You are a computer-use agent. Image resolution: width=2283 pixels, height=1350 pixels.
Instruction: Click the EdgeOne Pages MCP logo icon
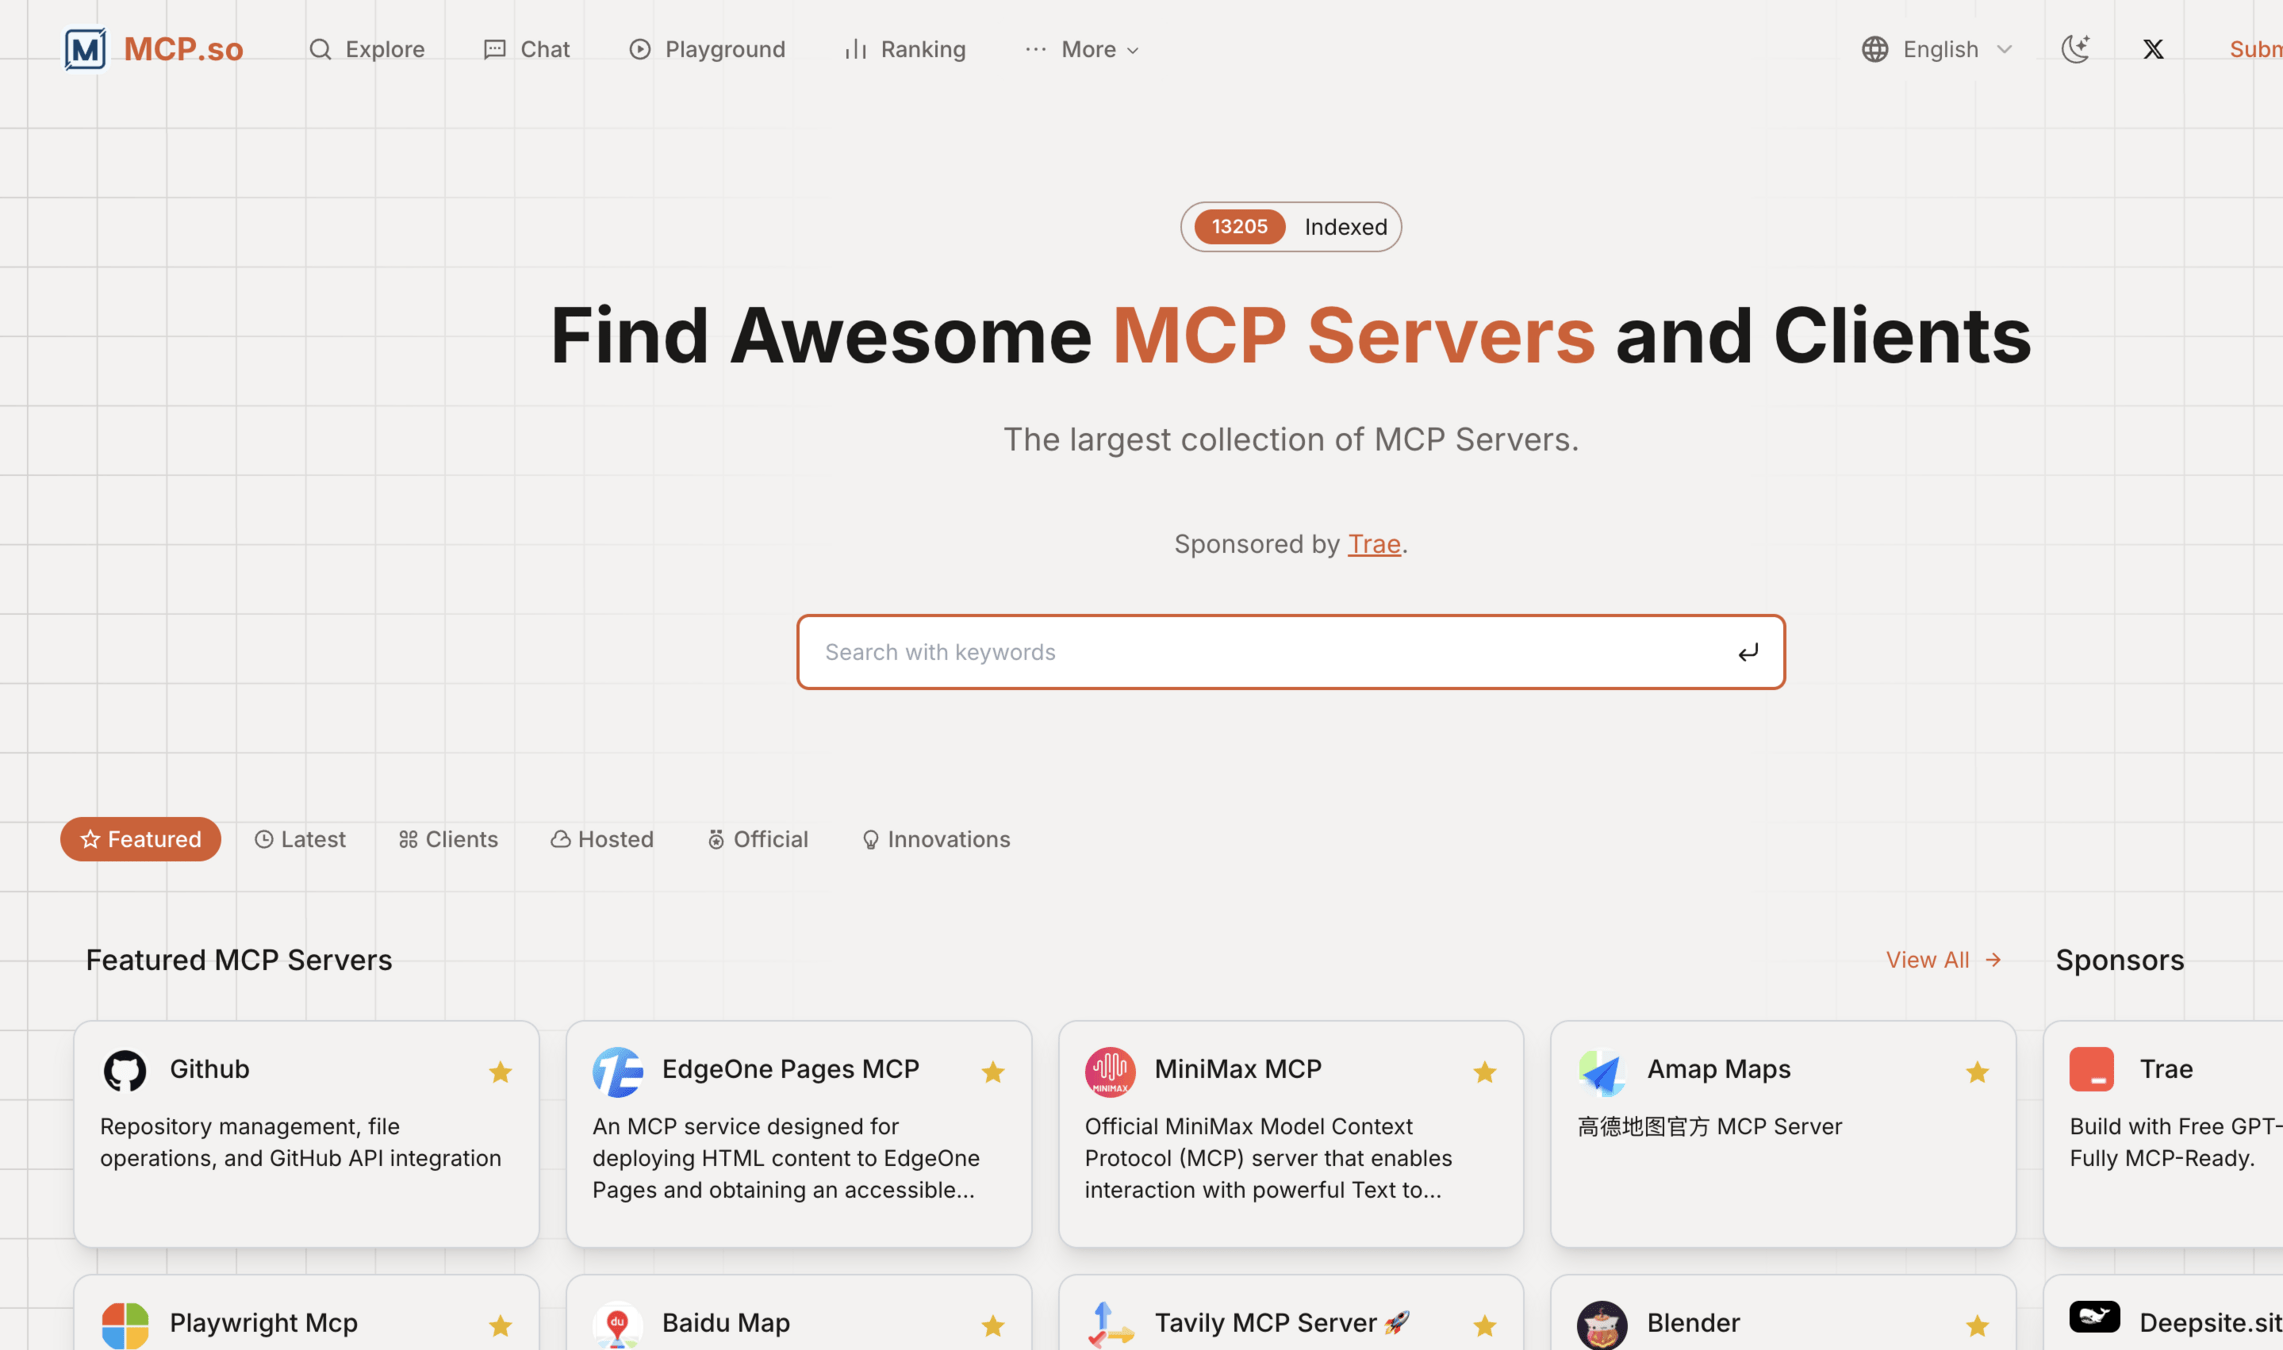pyautogui.click(x=617, y=1071)
